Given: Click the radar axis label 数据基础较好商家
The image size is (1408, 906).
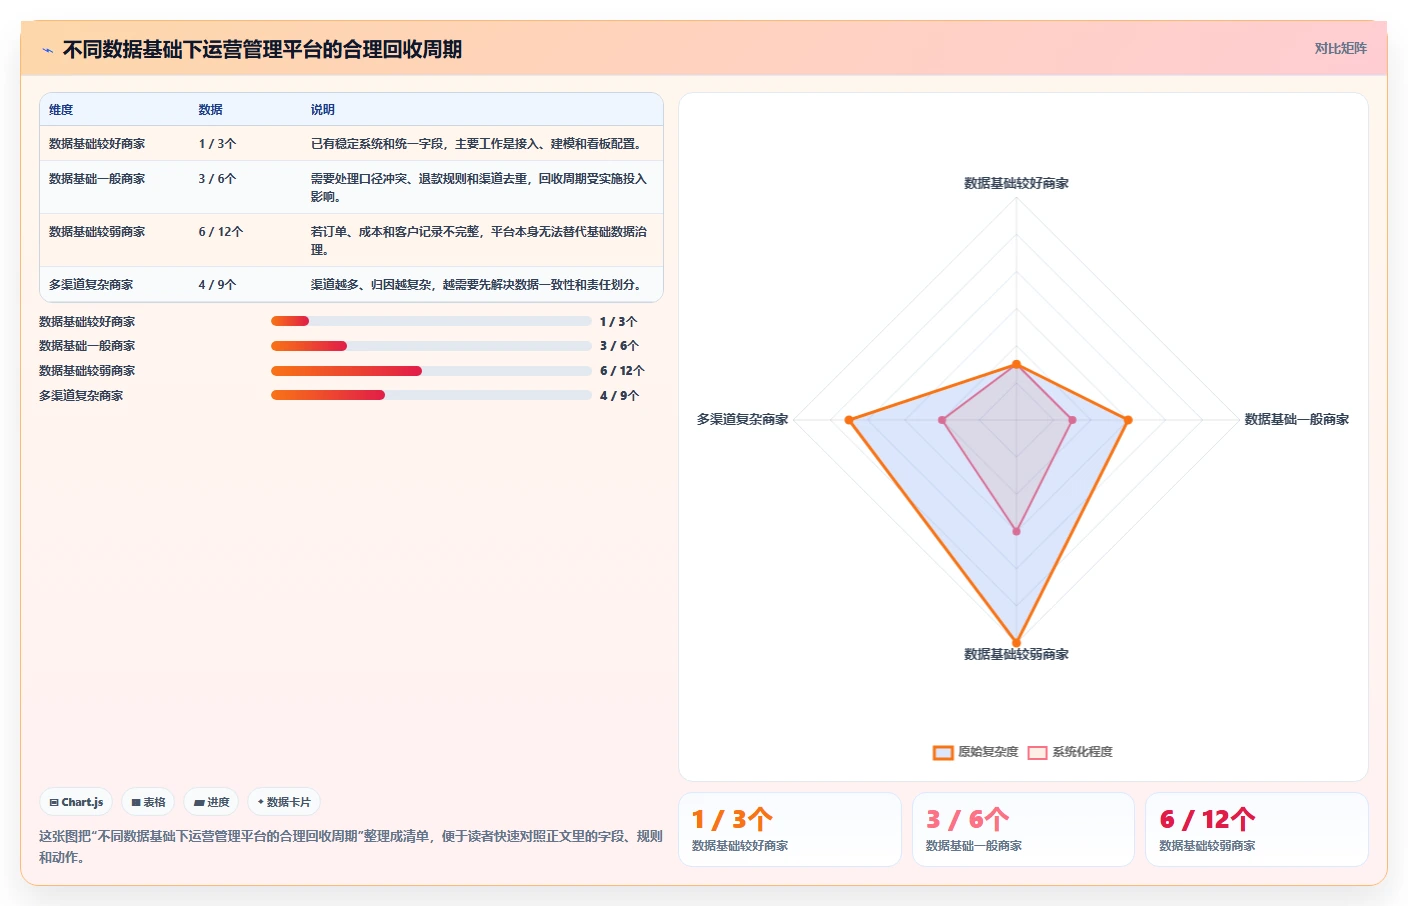Looking at the screenshot, I should [1016, 183].
